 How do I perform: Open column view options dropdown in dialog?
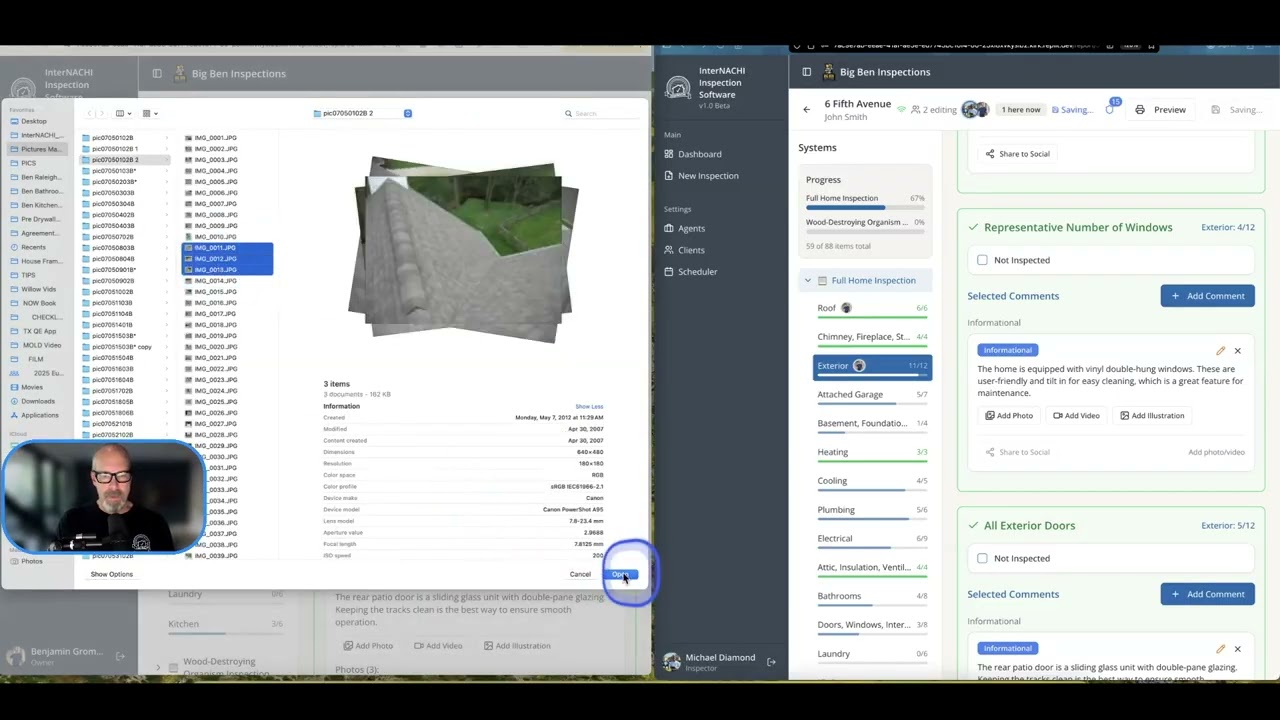click(x=123, y=114)
